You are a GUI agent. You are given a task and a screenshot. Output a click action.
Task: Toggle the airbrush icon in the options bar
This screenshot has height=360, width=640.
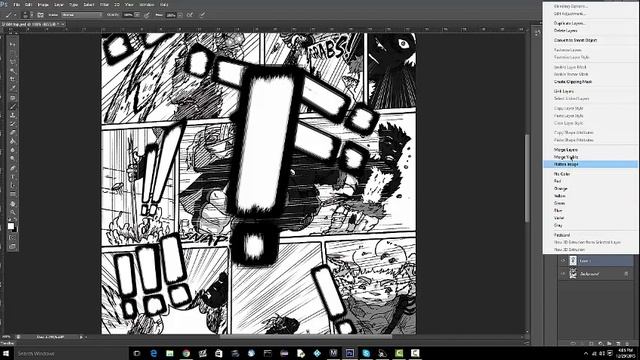click(x=190, y=15)
